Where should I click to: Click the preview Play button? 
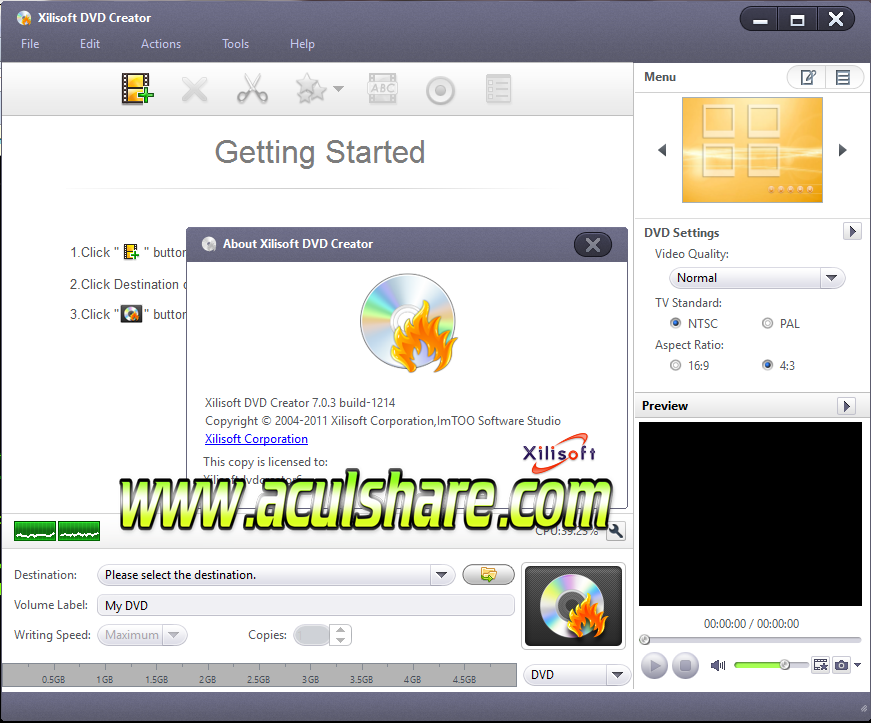[x=654, y=665]
